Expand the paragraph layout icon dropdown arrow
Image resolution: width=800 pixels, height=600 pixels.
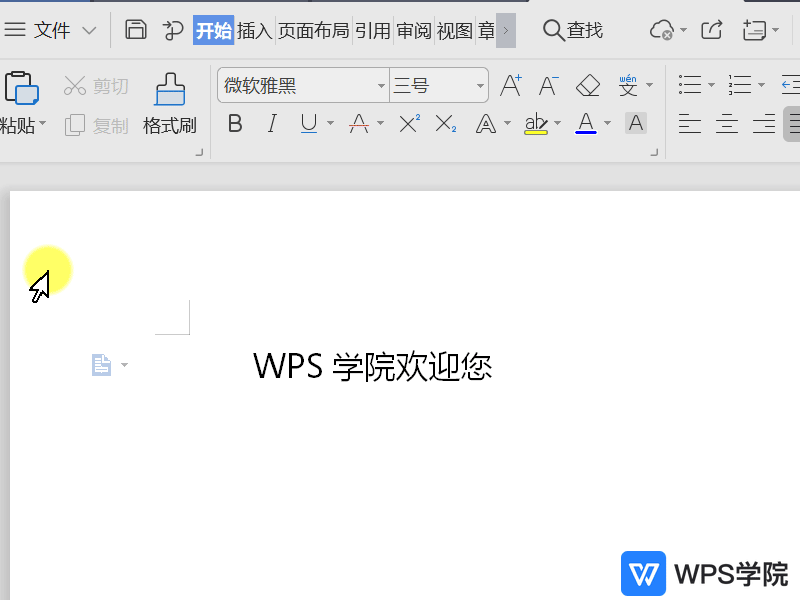click(124, 365)
